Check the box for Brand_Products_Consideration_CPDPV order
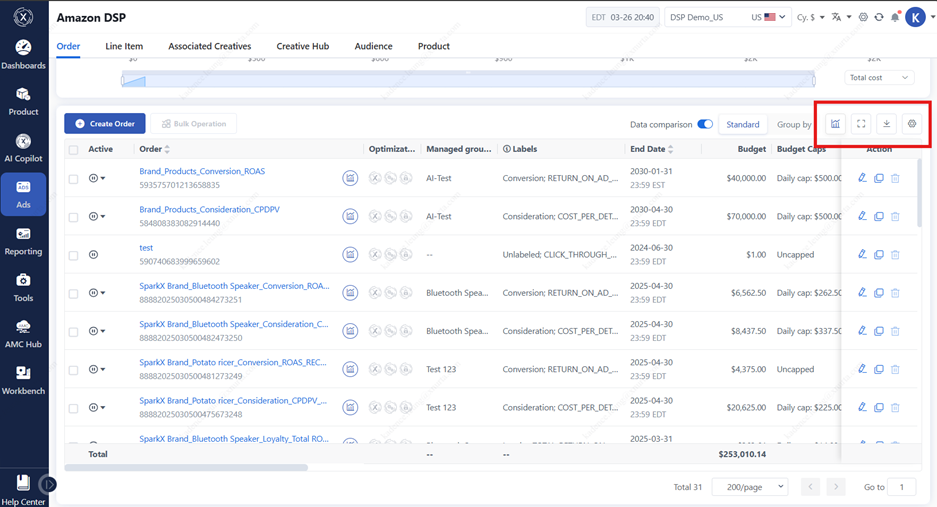The width and height of the screenshot is (937, 507). (73, 217)
